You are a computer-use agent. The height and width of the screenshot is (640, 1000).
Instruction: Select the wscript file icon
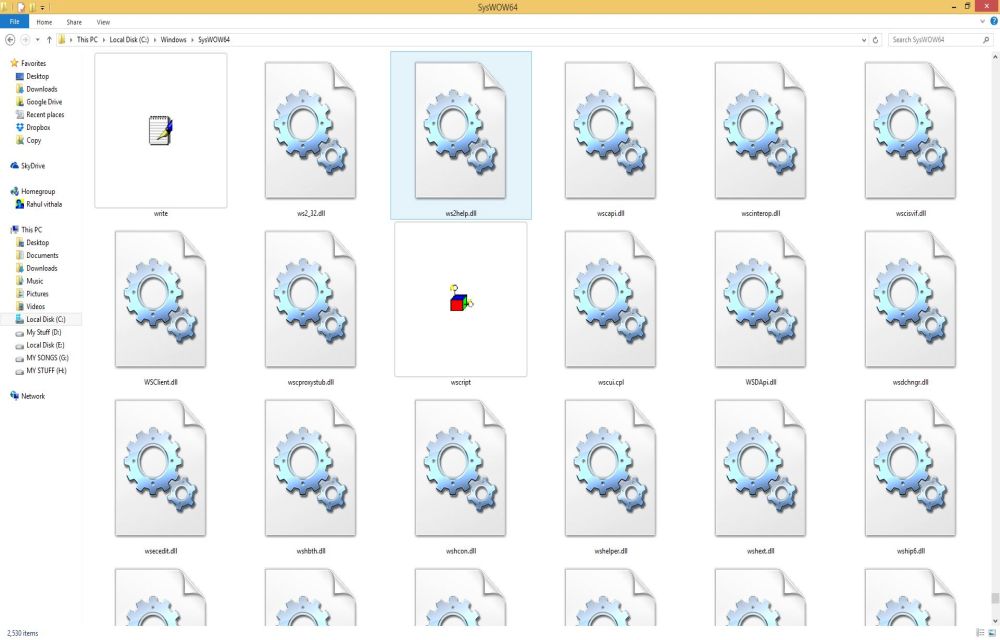(459, 298)
